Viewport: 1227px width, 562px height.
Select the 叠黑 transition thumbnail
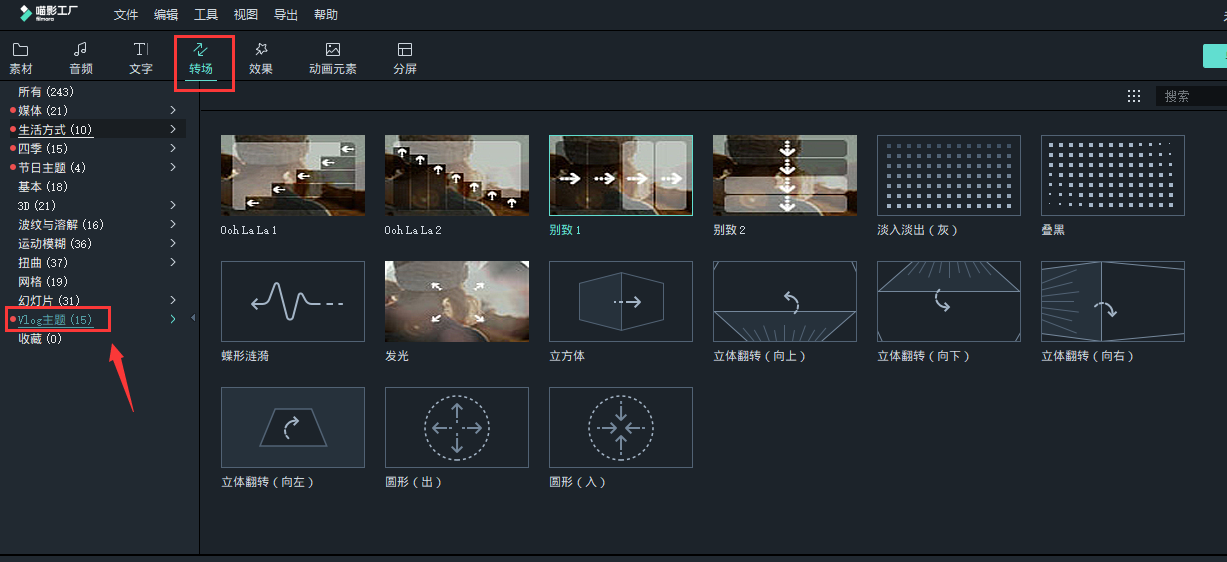[x=1113, y=175]
